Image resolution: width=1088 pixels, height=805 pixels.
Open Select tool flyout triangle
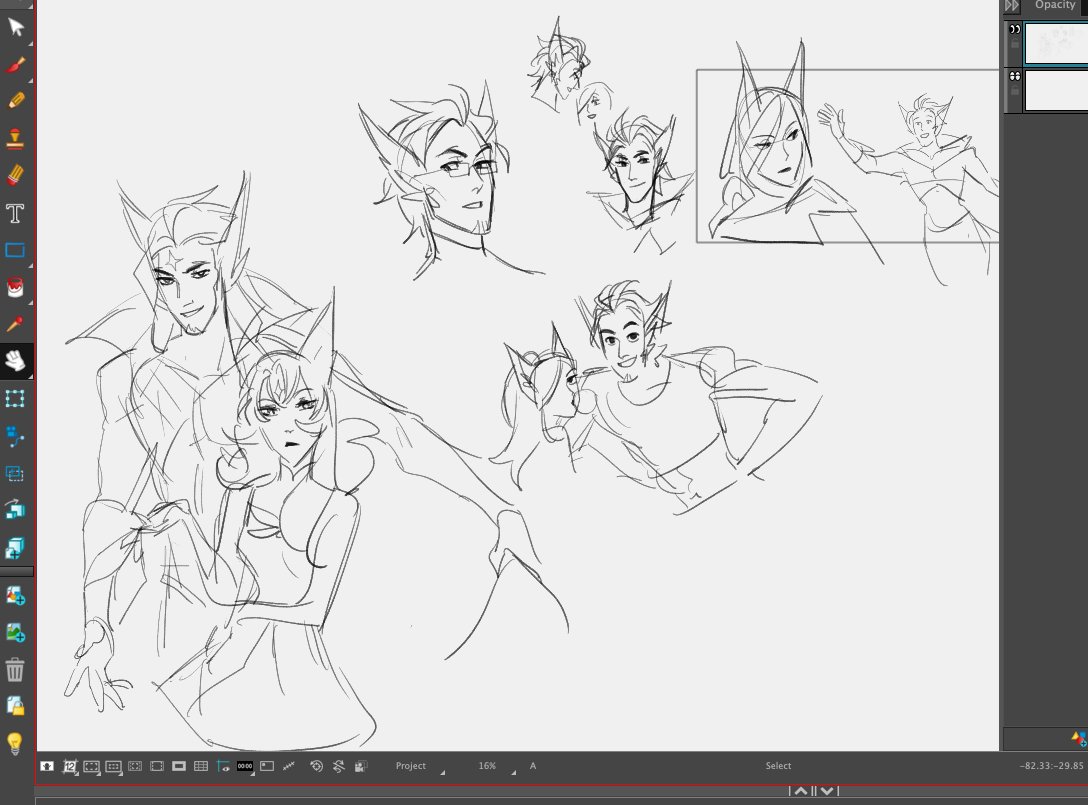point(30,43)
